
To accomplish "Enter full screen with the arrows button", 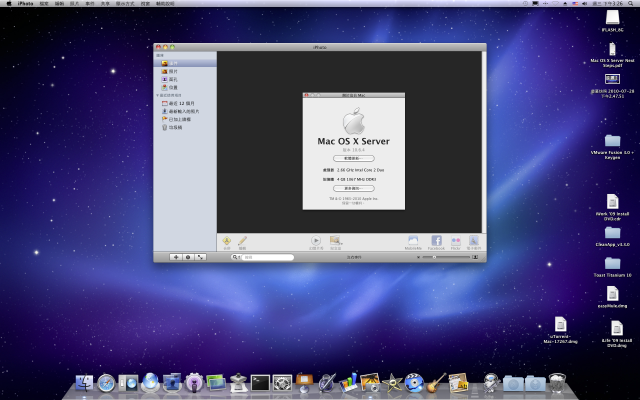I will (200, 257).
